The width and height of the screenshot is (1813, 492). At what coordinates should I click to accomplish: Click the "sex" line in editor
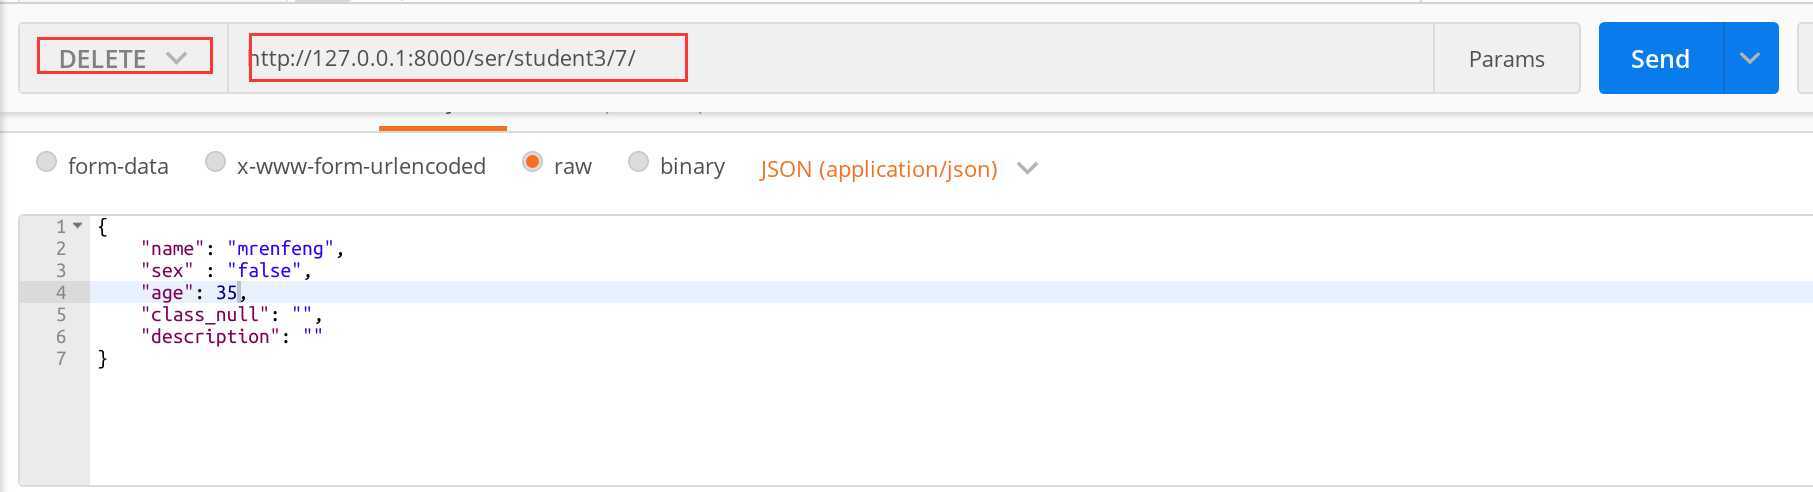point(226,271)
